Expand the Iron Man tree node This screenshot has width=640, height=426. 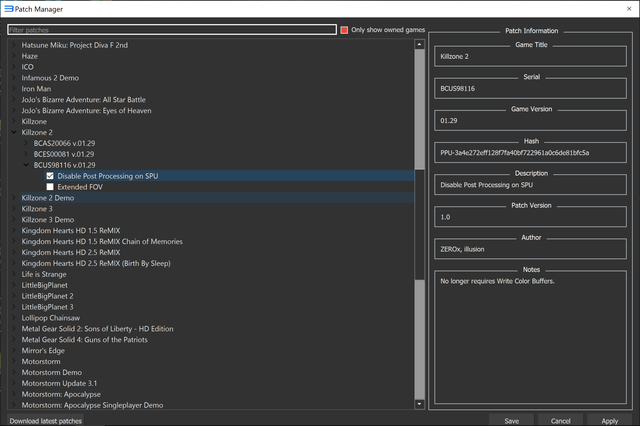click(14, 89)
